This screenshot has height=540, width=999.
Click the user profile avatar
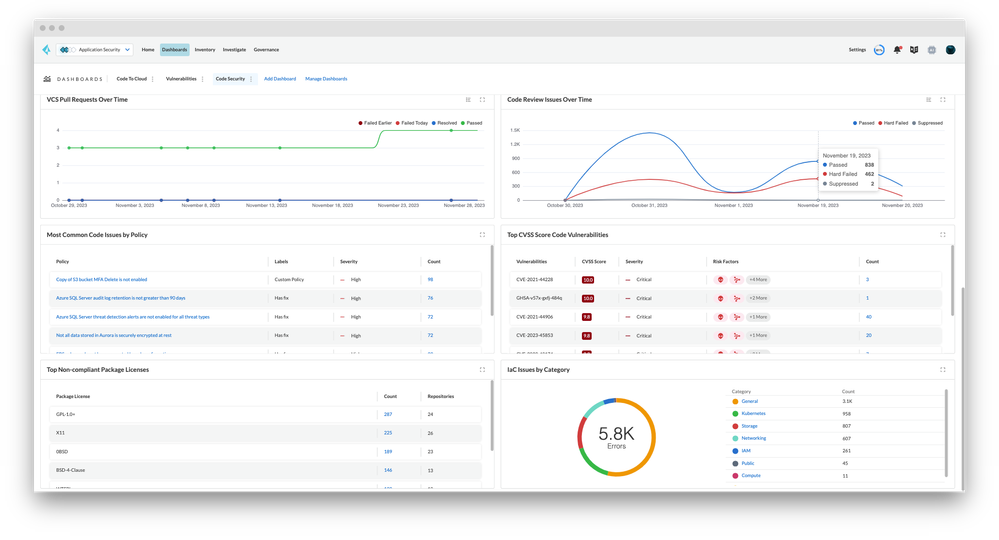coord(950,49)
